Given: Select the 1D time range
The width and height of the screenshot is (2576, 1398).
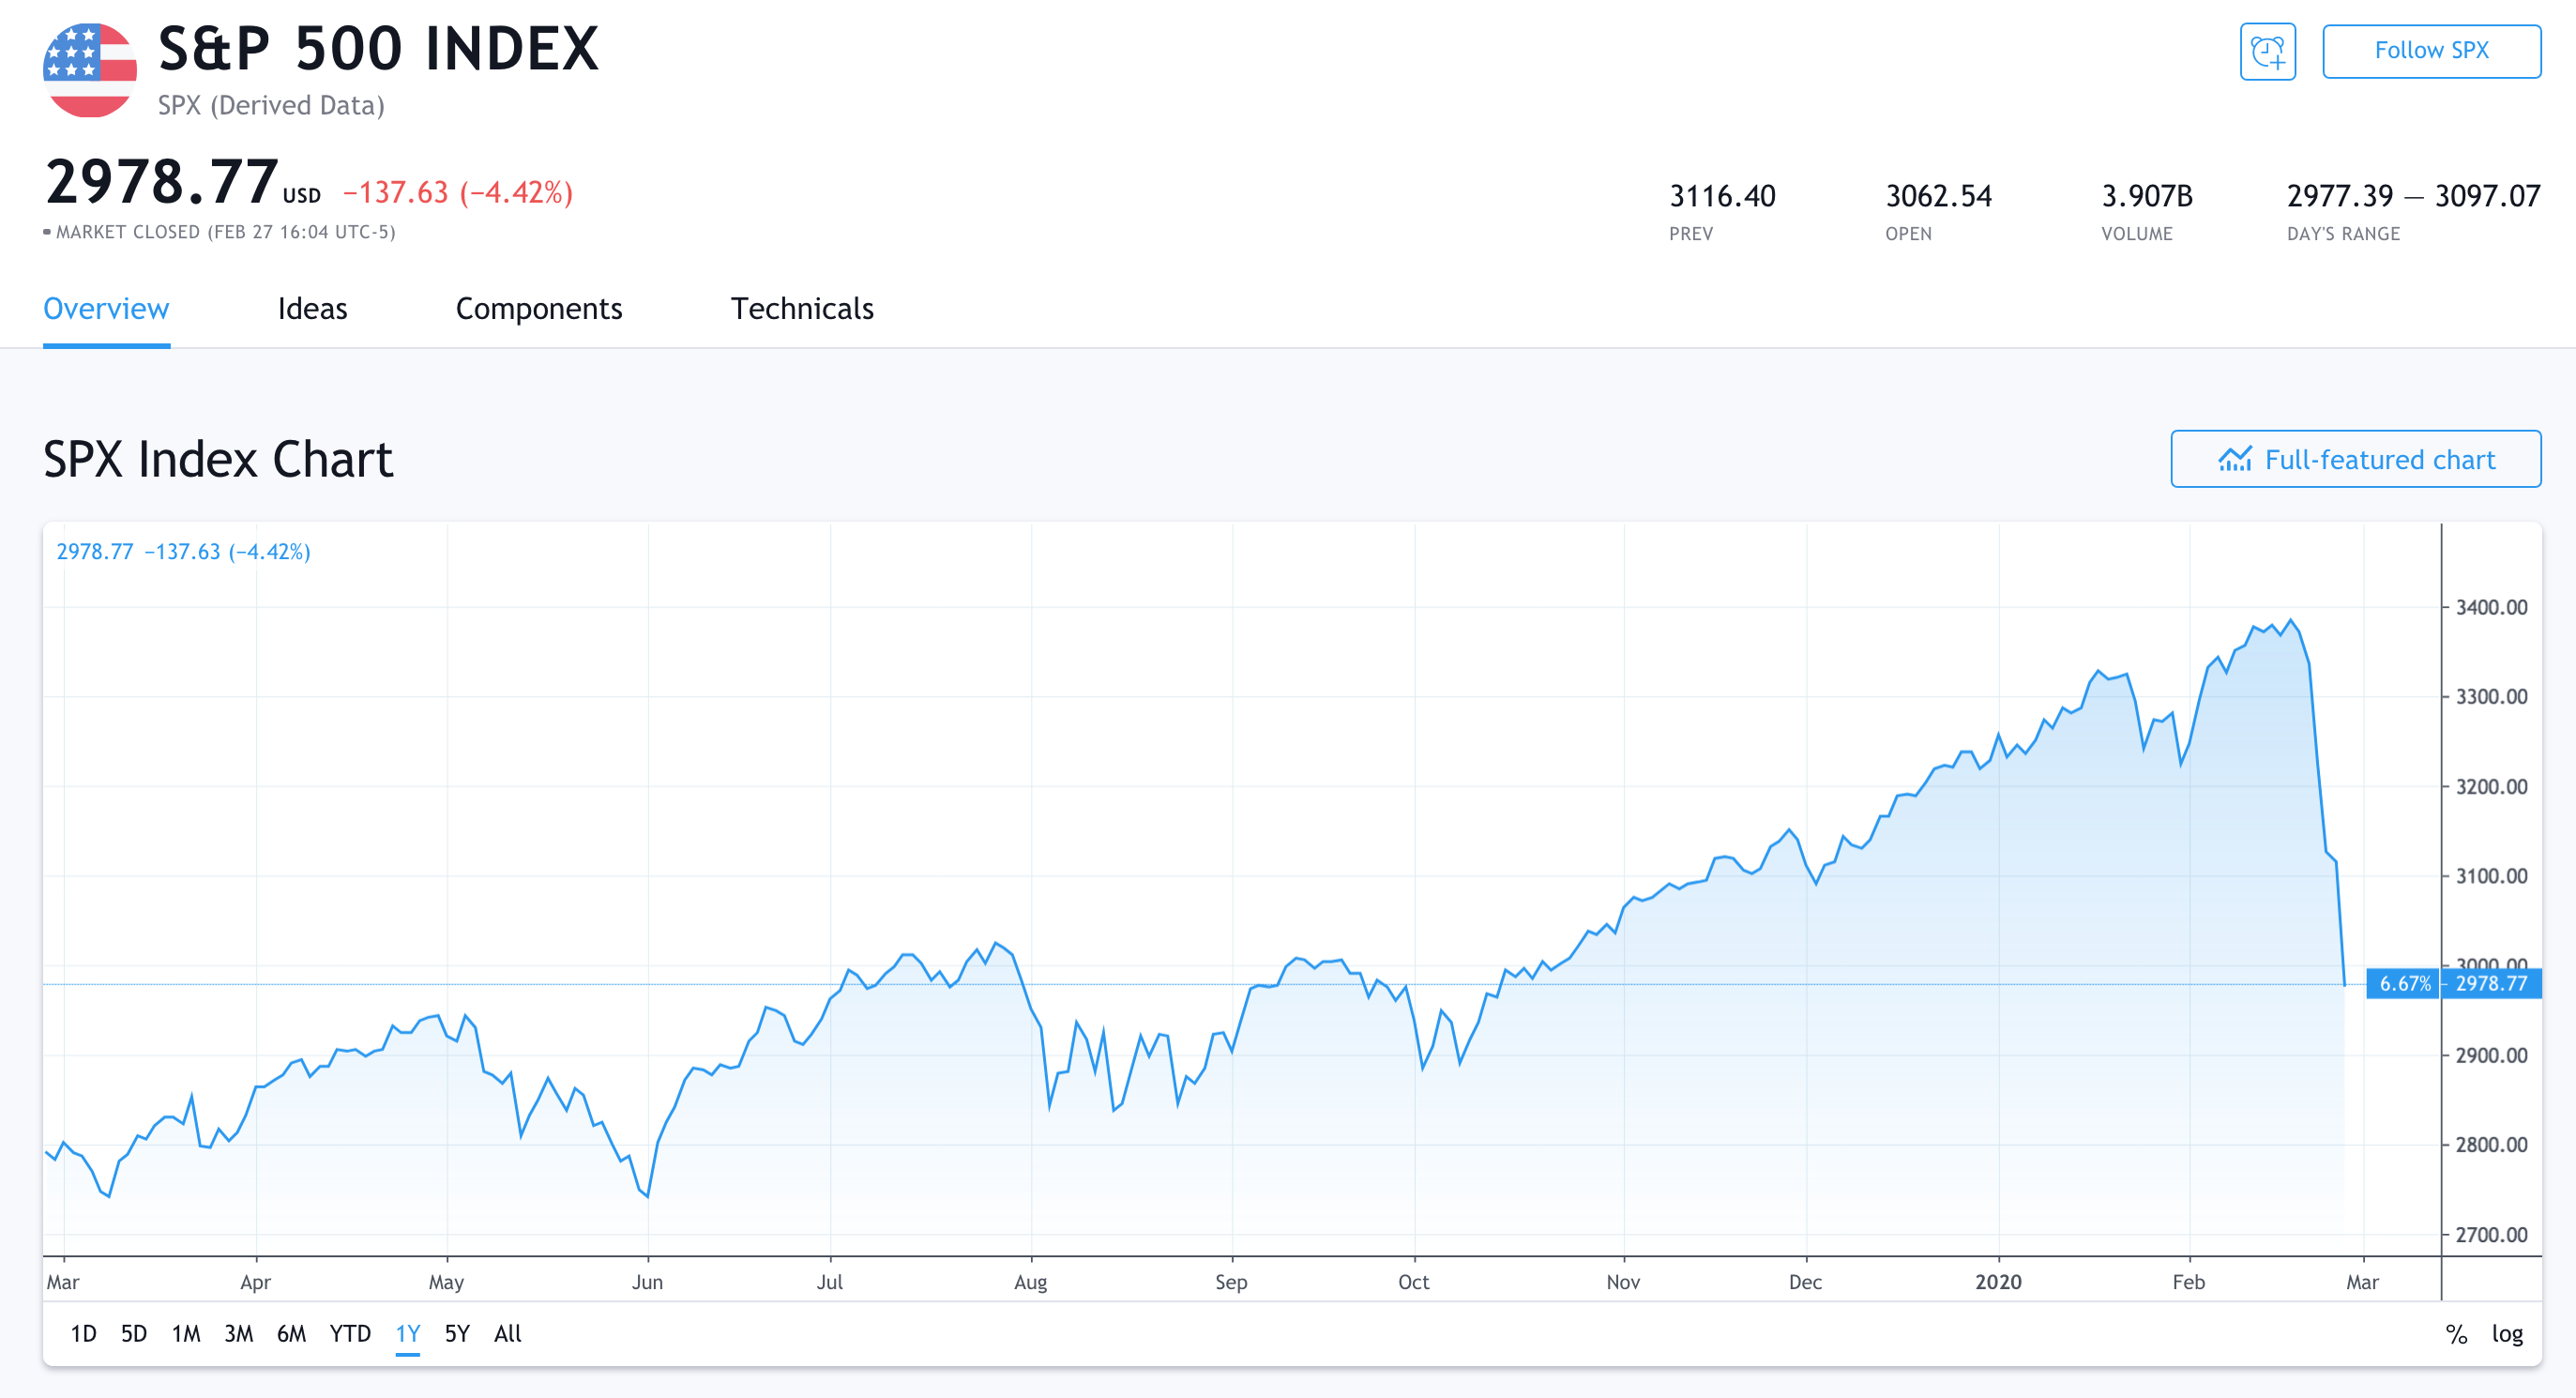Looking at the screenshot, I should [83, 1333].
